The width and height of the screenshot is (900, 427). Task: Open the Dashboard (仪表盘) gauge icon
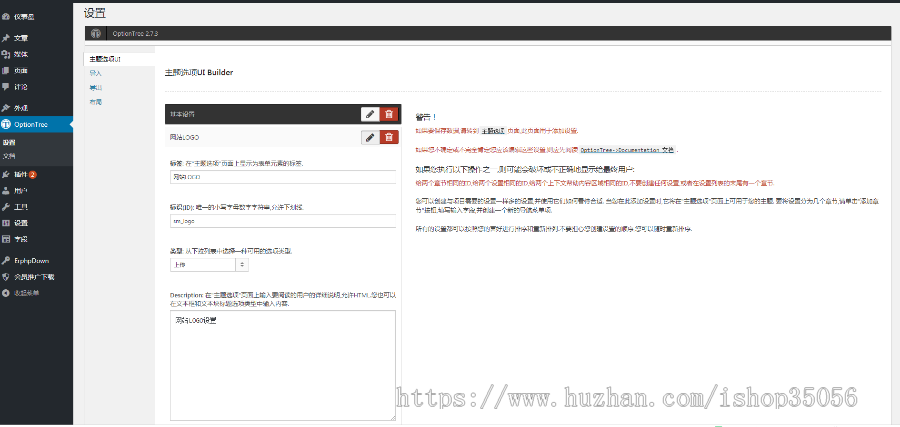tap(6, 17)
